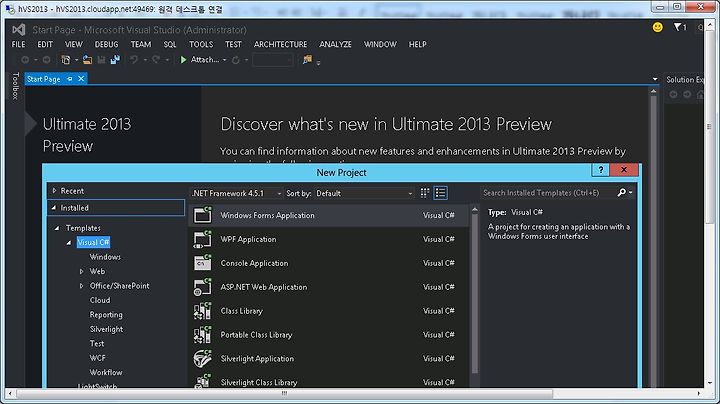Viewport: 720px width, 404px height.
Task: Open the Sort by Default dropdown
Action: [364, 193]
